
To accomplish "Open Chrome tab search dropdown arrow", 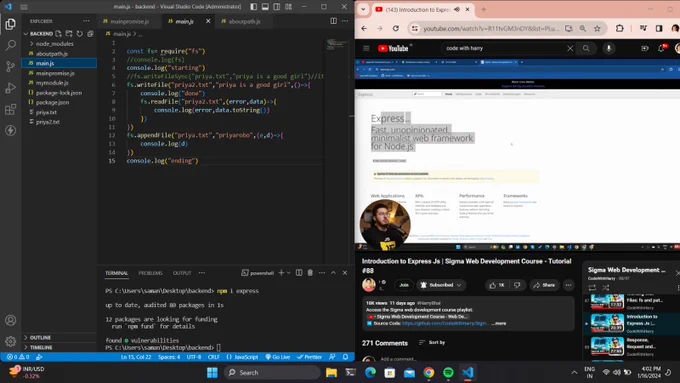I will (363, 9).
